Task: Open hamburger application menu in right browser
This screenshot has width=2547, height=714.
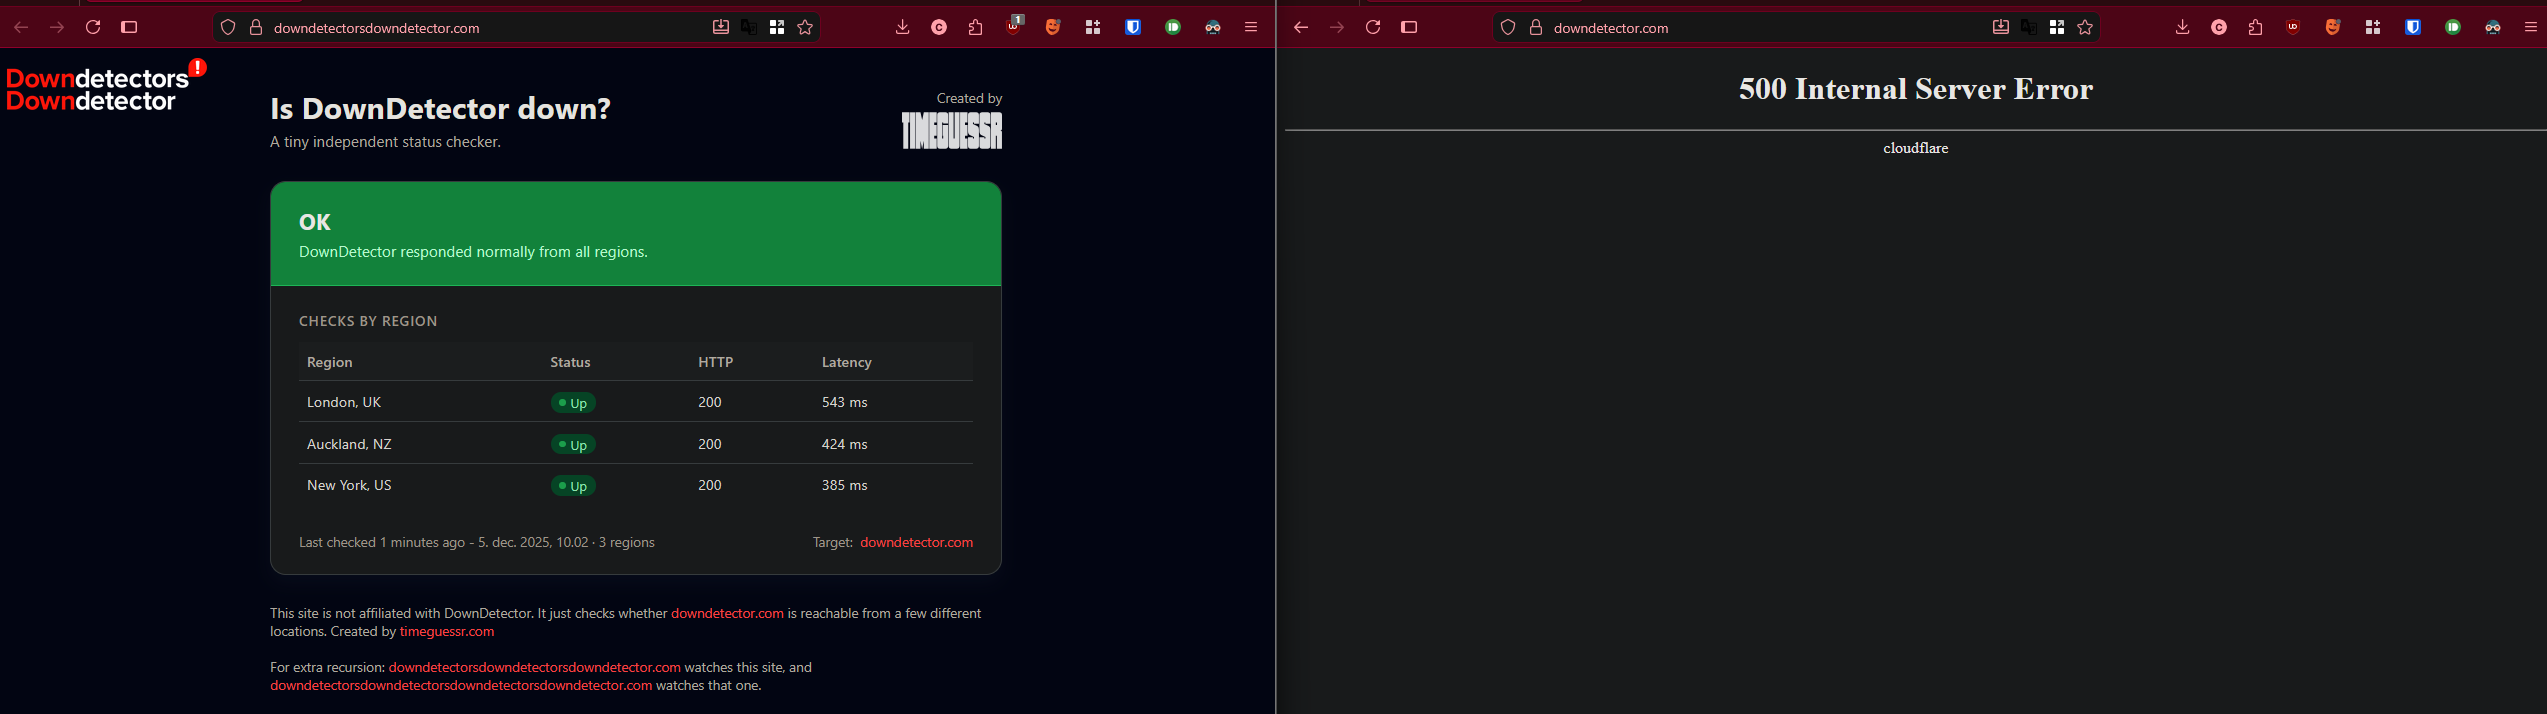Action: point(2531,27)
